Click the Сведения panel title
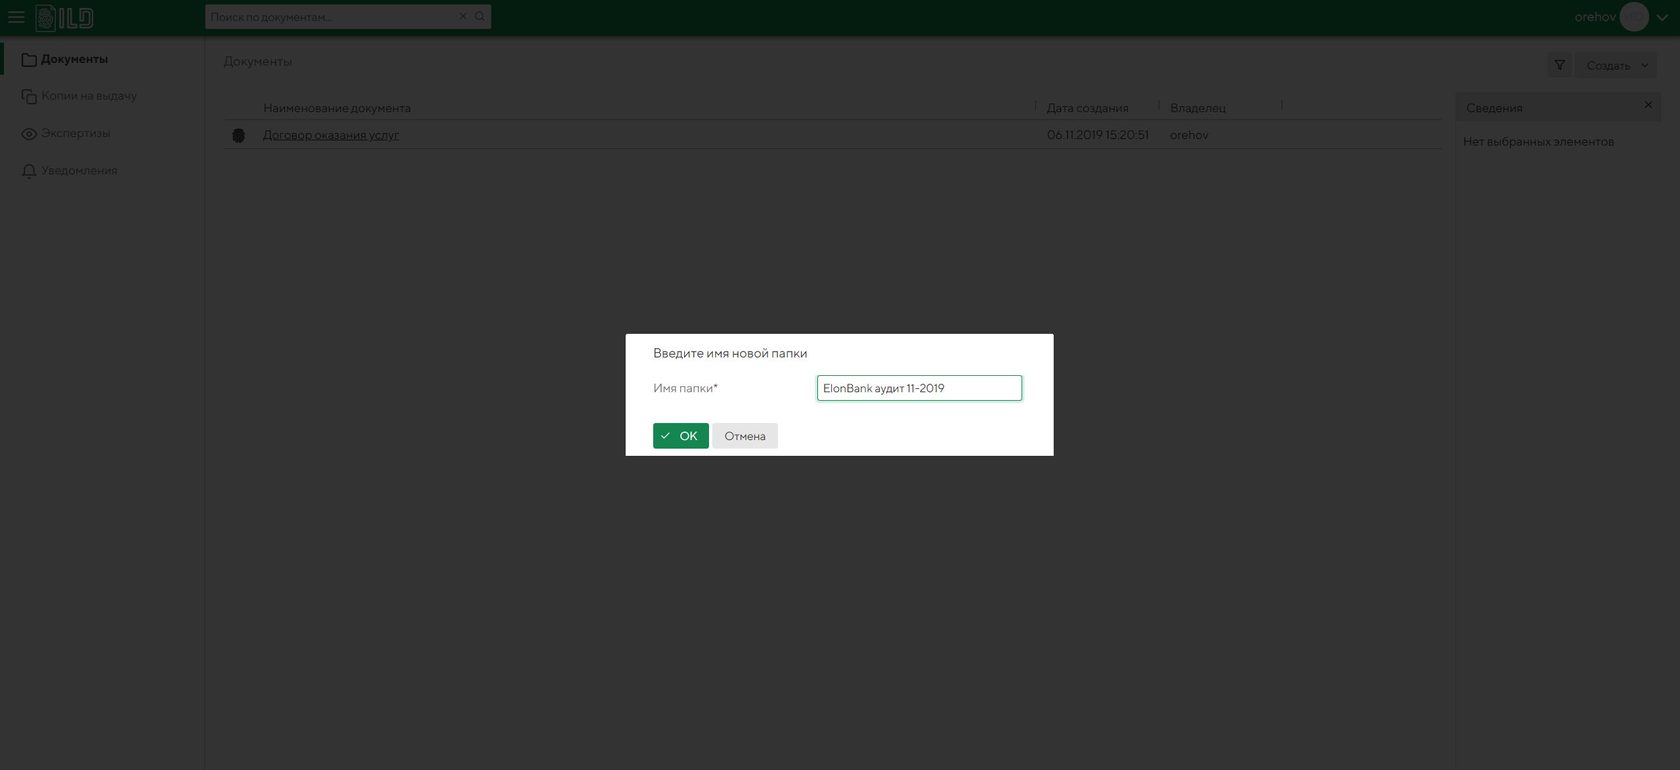This screenshot has height=770, width=1680. coord(1494,108)
